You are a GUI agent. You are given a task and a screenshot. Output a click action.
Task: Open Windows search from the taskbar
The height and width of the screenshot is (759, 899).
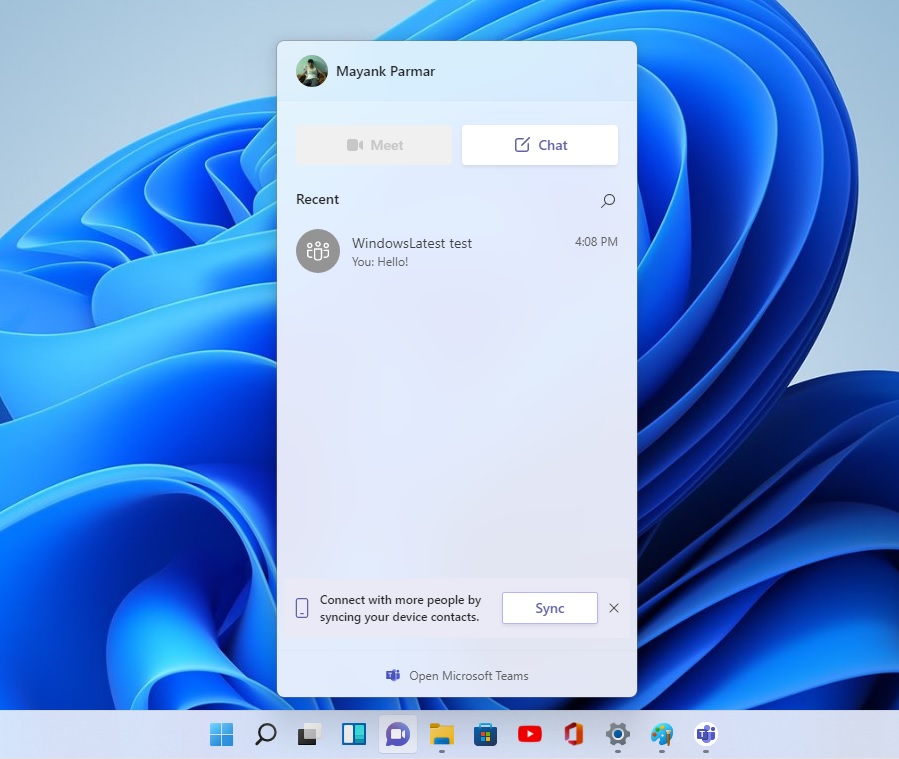265,734
